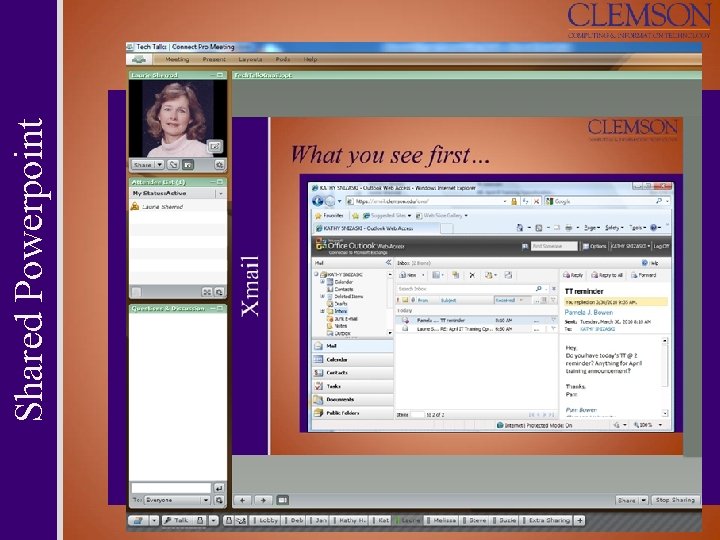
Task: Click attendee list full-screen icon
Action: click(207, 292)
